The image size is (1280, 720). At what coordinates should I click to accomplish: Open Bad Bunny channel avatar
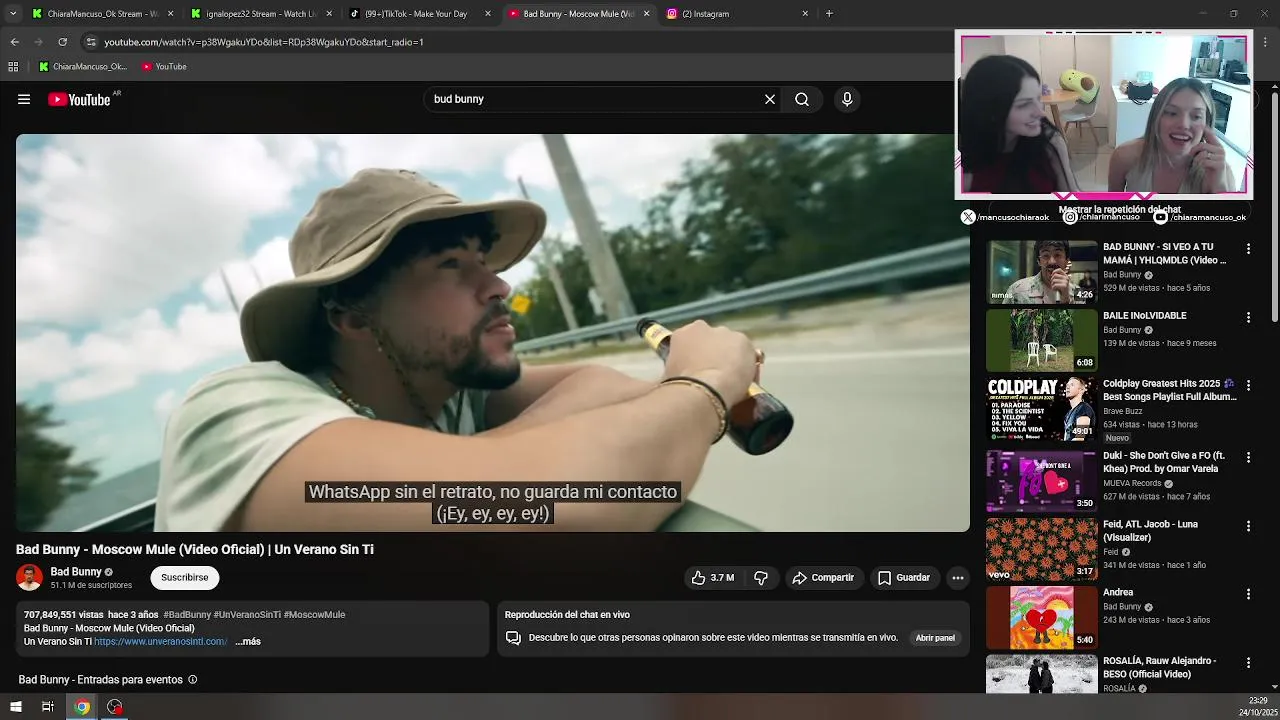30,577
